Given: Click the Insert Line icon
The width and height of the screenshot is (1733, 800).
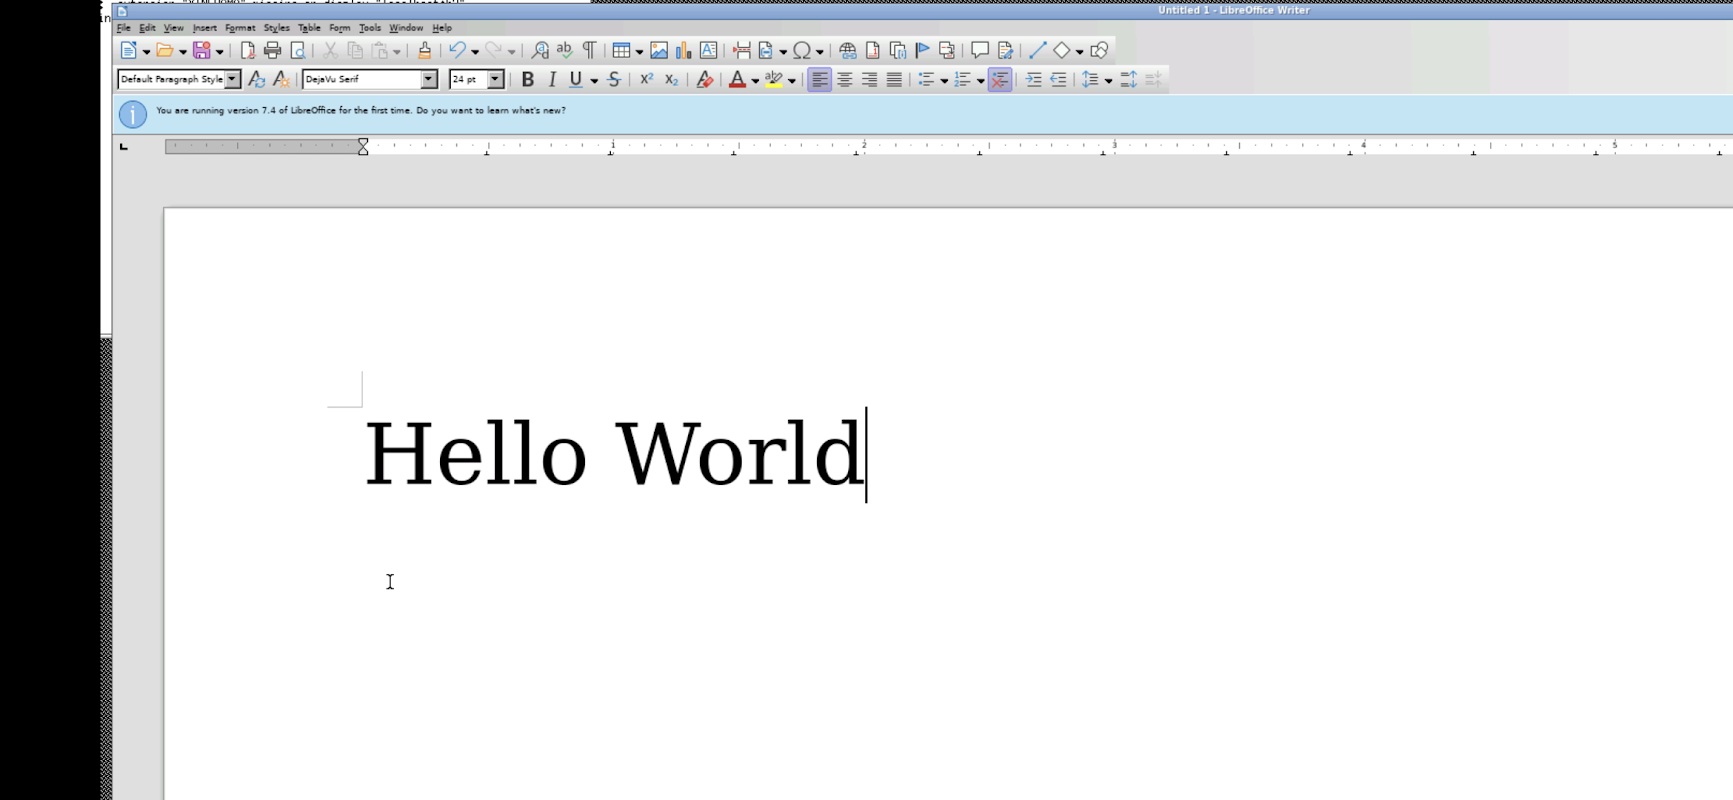Looking at the screenshot, I should [x=1037, y=51].
